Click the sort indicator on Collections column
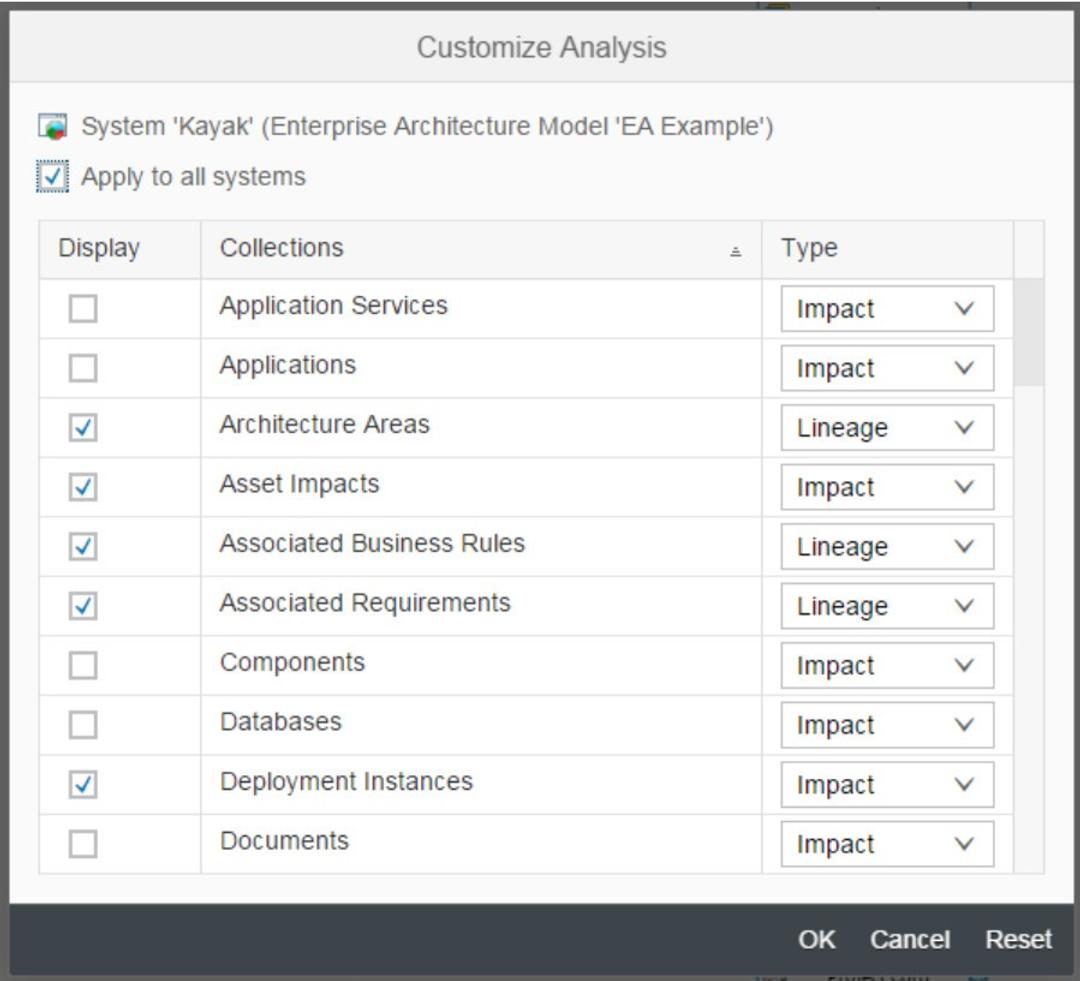This screenshot has height=981, width=1080. click(734, 248)
